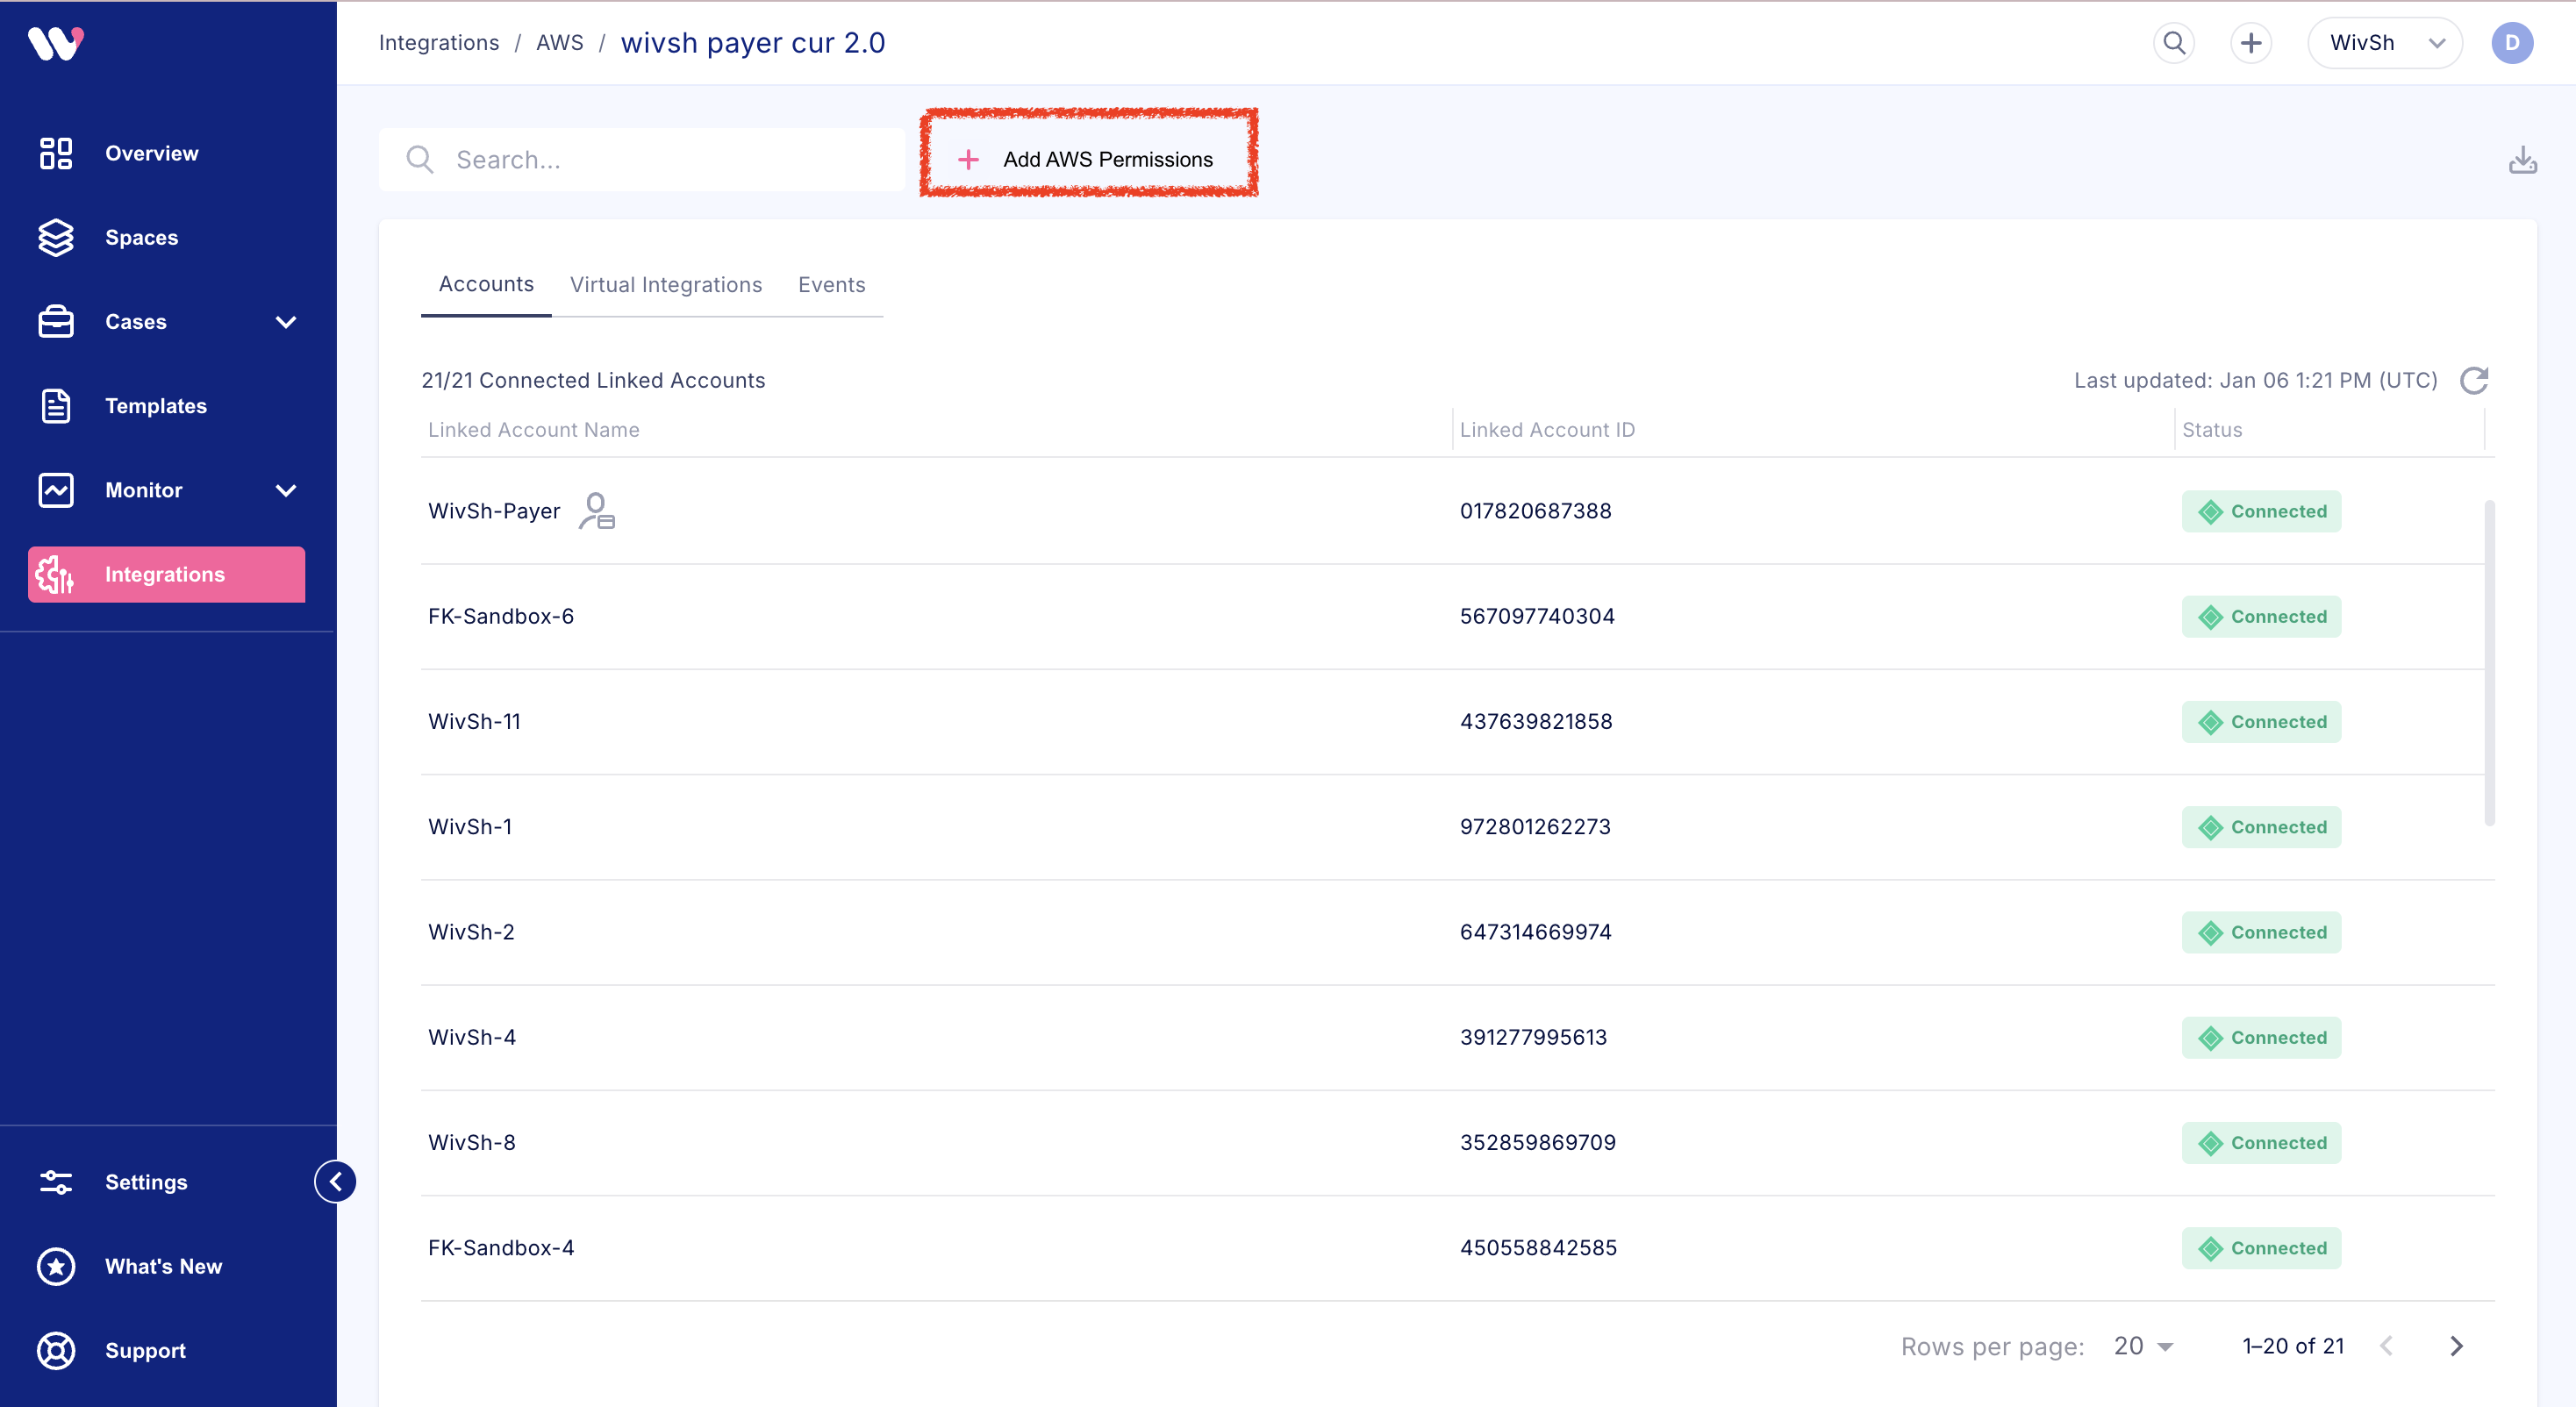Expand the Monitor sidebar menu chevron
Screen dimensions: 2576x1407
[x=286, y=490]
